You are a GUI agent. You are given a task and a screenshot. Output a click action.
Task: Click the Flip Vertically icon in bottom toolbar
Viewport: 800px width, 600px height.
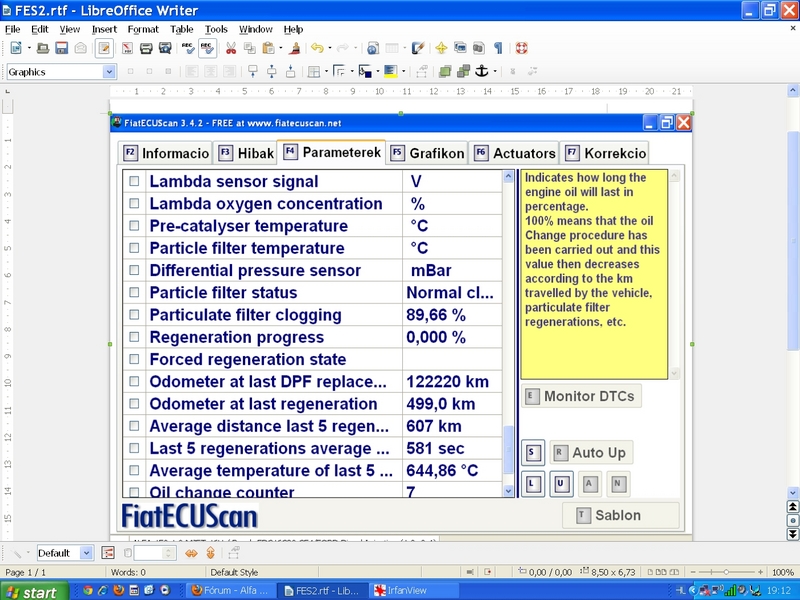point(210,553)
